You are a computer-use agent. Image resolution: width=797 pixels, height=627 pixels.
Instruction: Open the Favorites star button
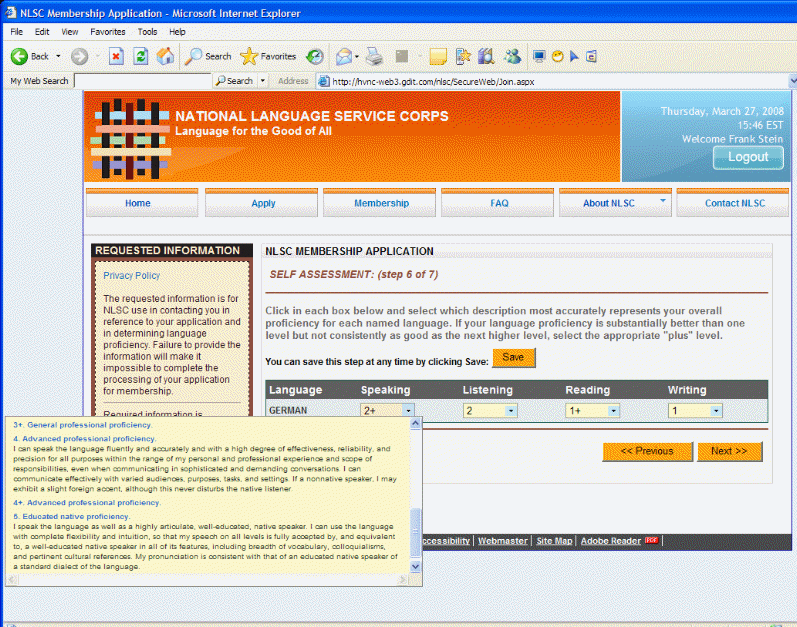(268, 56)
